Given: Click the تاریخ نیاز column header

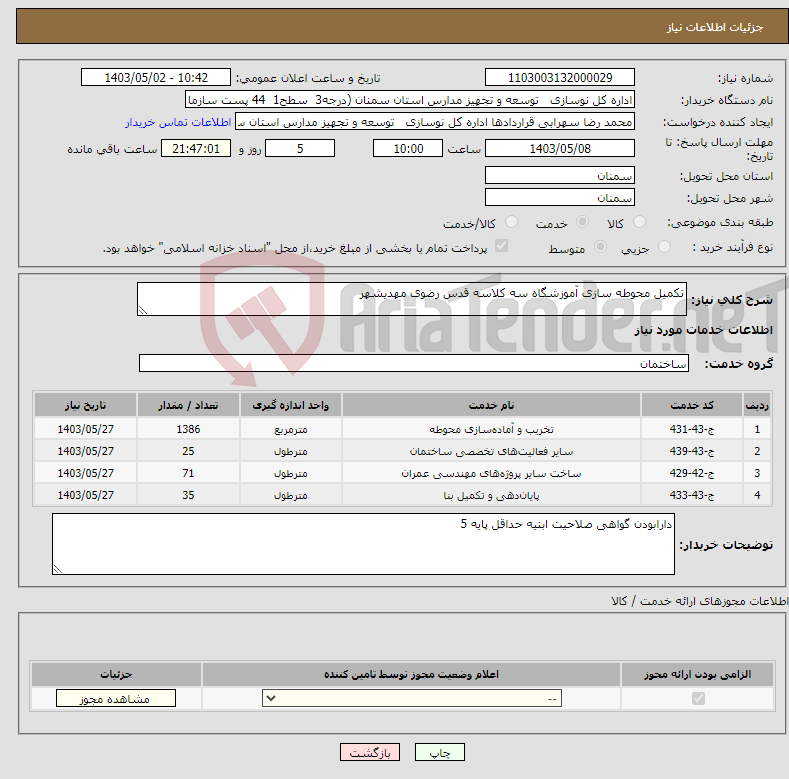Looking at the screenshot, I should point(86,405).
